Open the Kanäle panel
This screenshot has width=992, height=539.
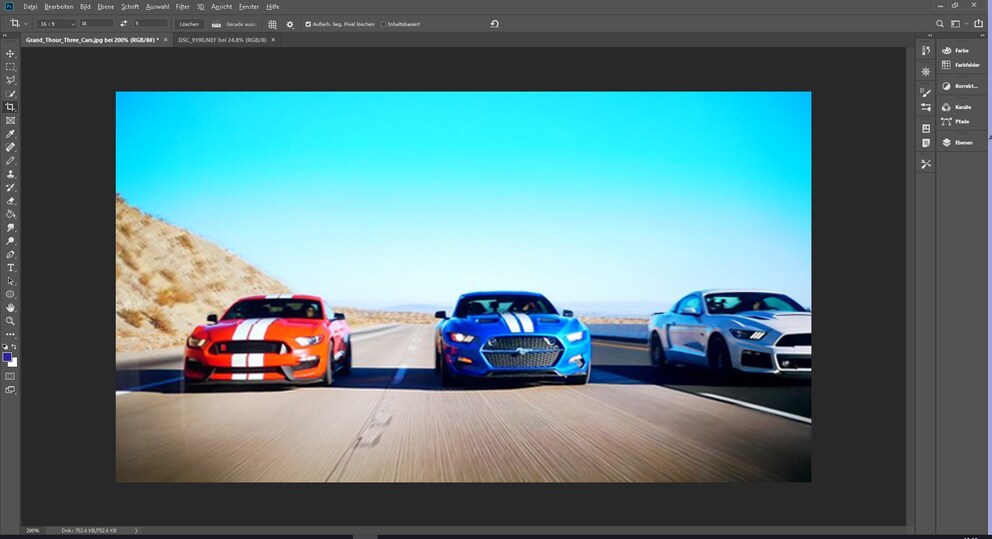pos(957,107)
